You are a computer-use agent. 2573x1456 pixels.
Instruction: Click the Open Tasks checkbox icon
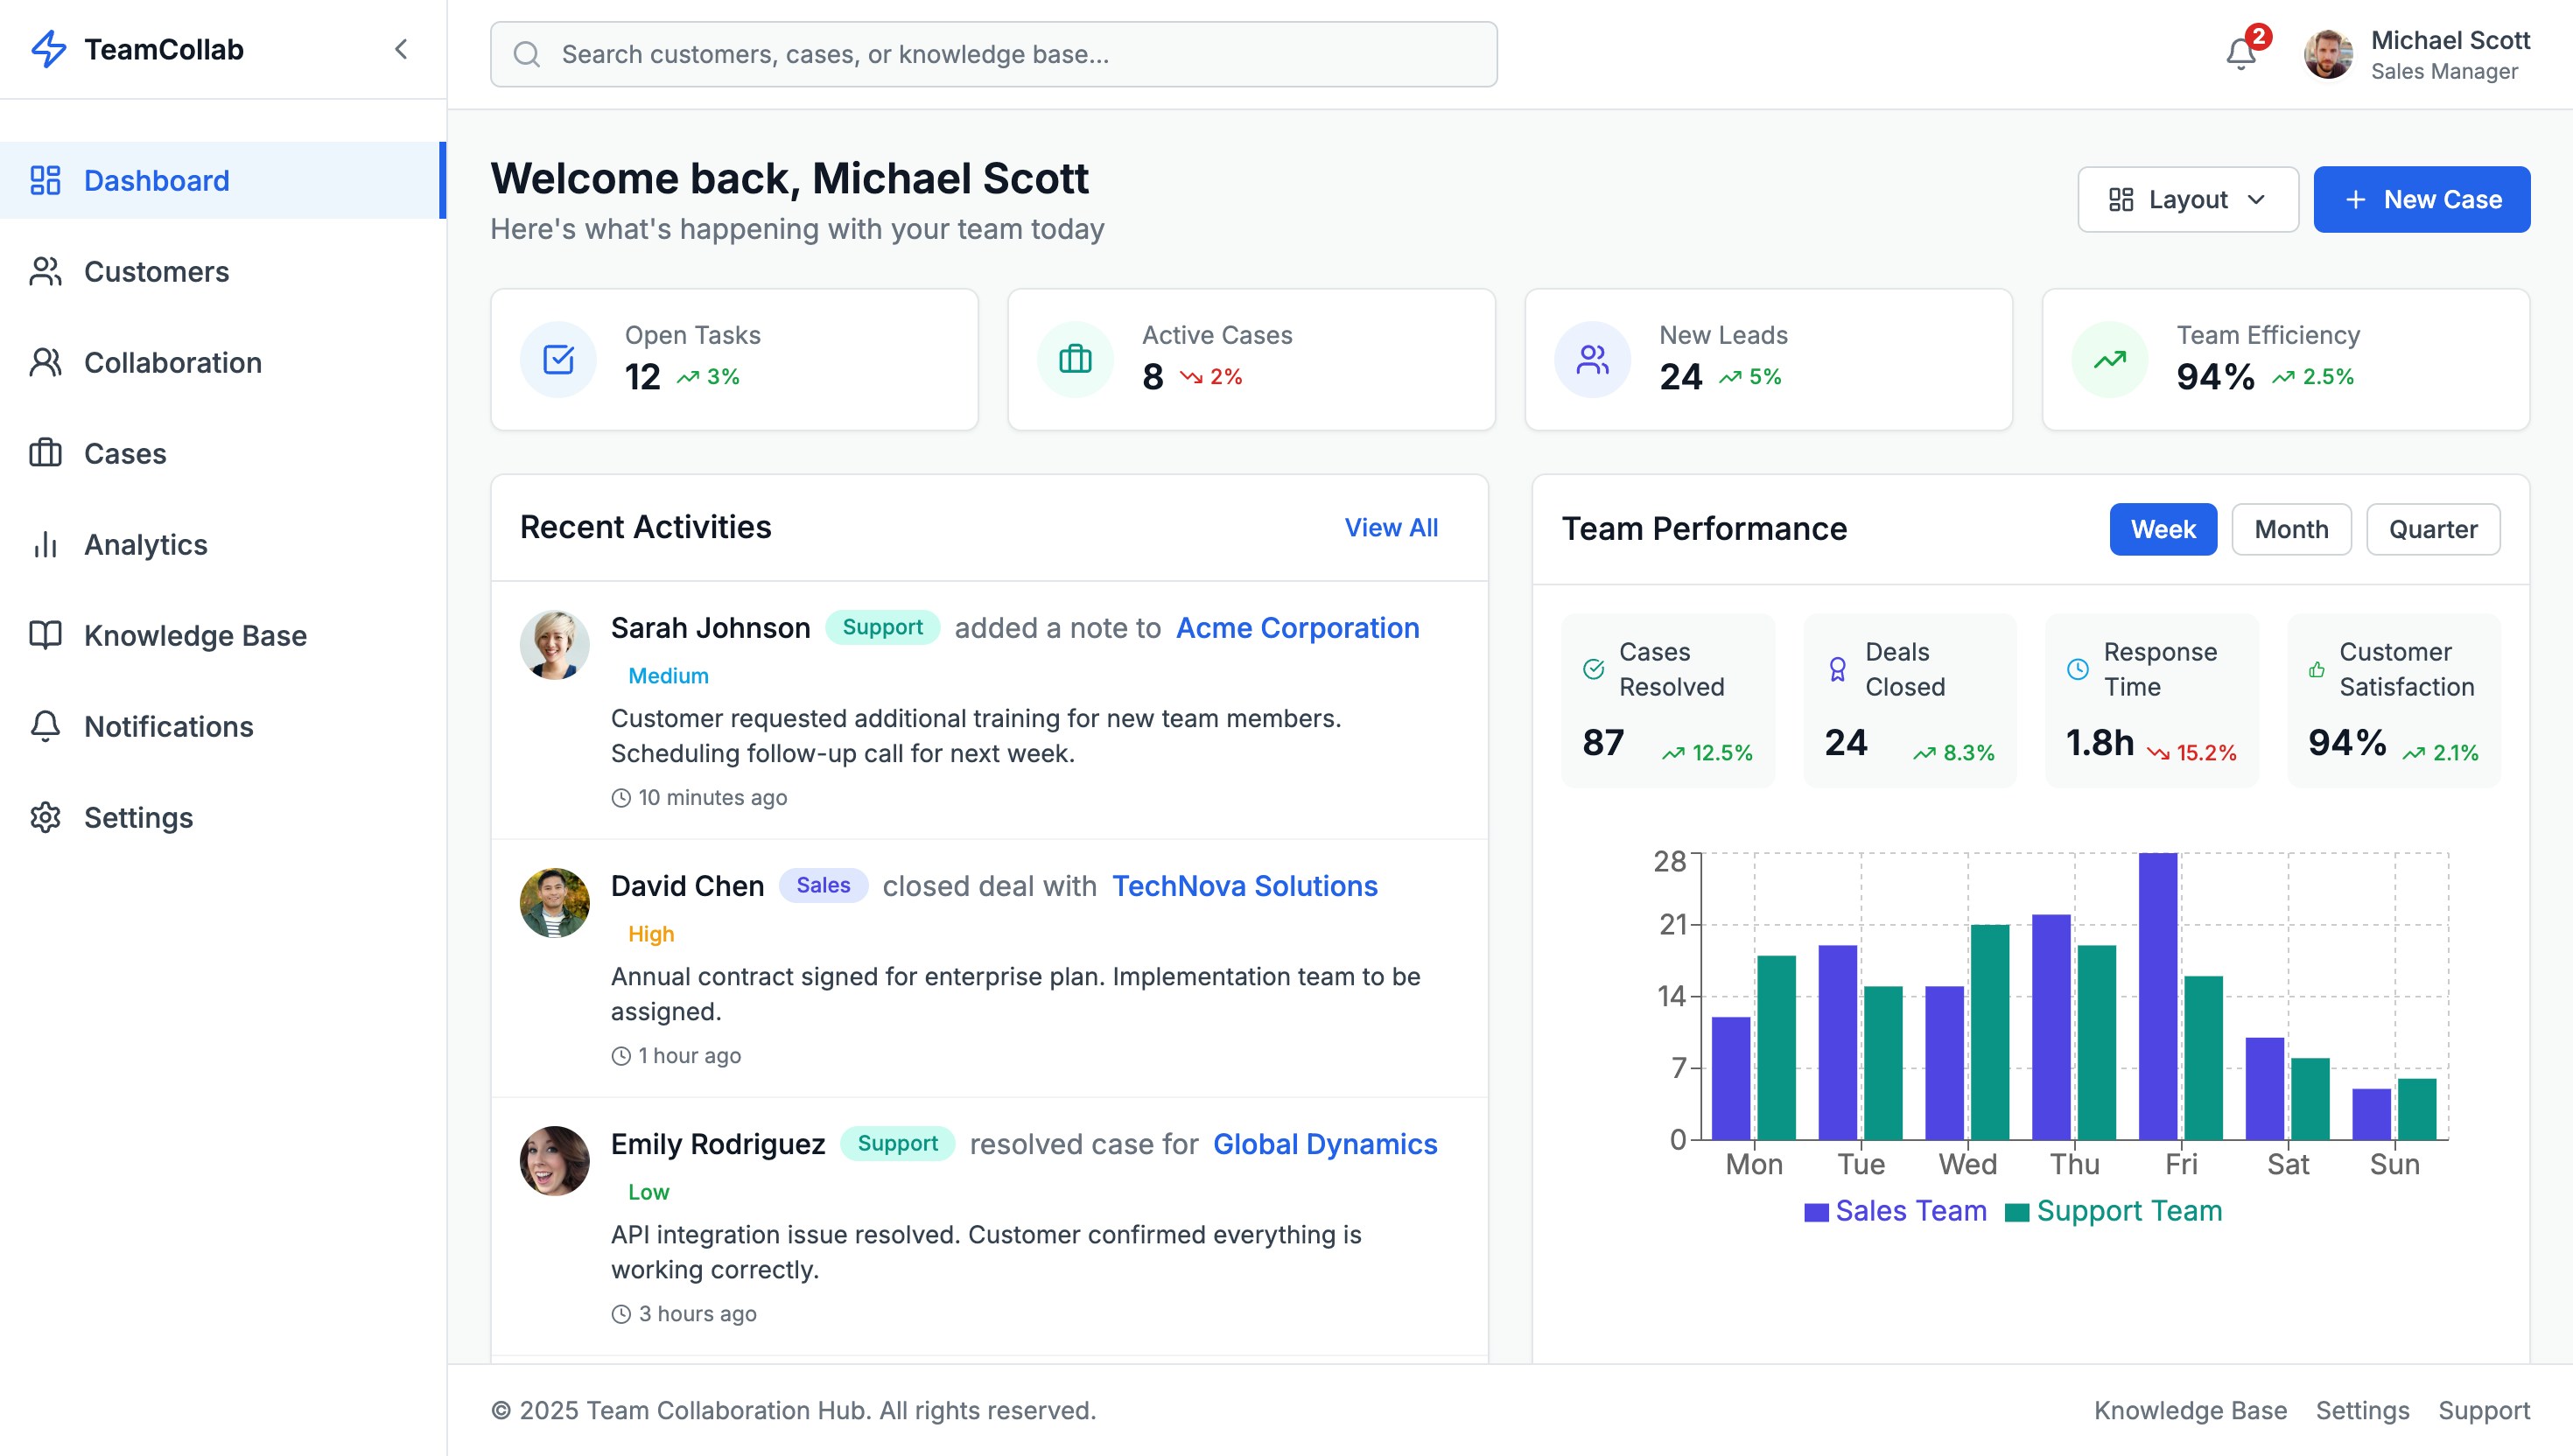(558, 359)
